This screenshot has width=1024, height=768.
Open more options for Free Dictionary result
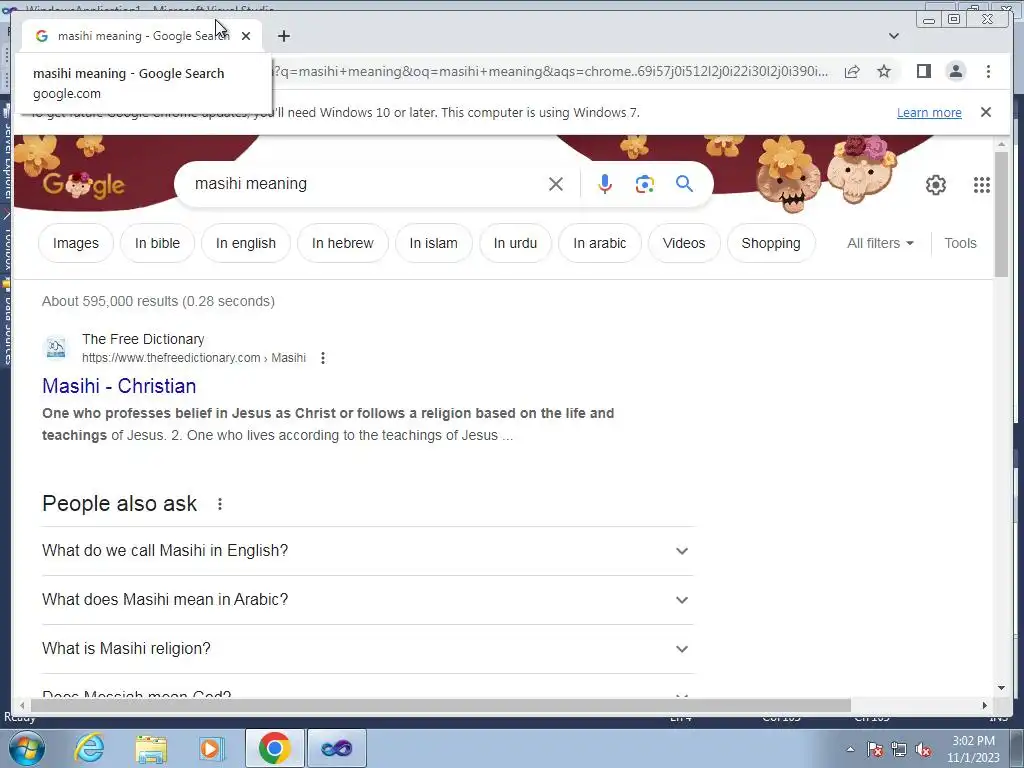(323, 358)
